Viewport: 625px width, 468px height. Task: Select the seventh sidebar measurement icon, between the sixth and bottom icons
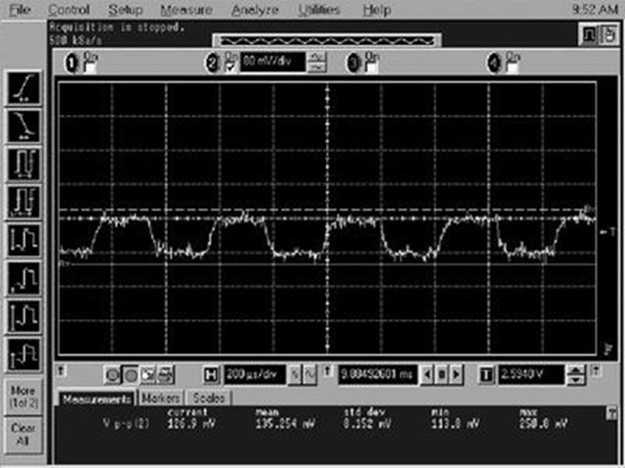(24, 316)
